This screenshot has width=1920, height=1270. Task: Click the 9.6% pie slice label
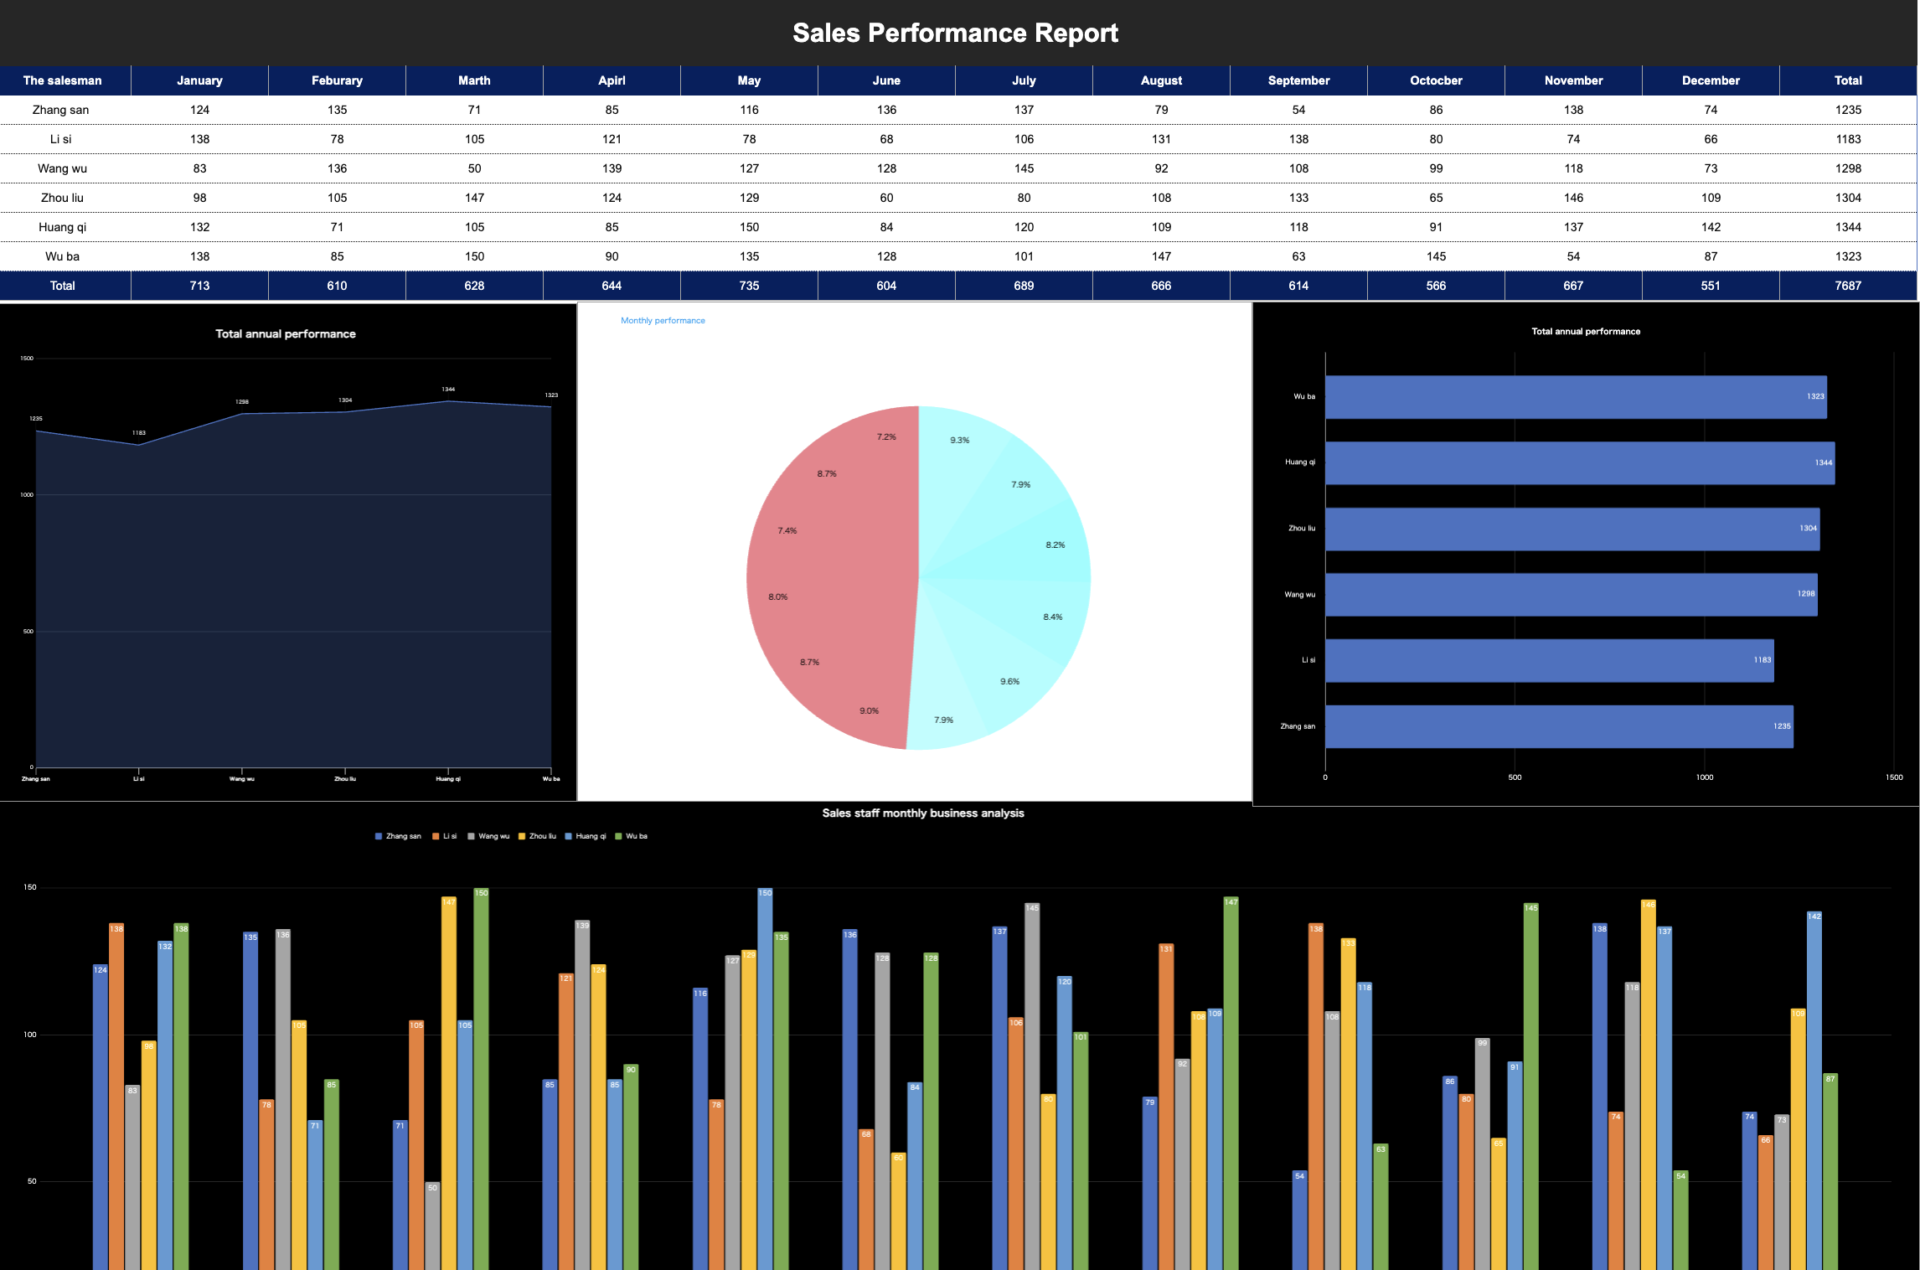click(x=1010, y=682)
